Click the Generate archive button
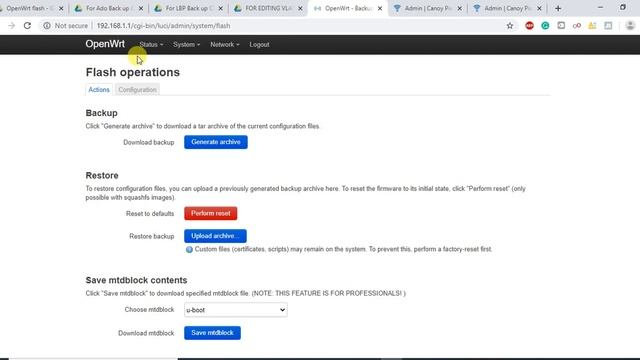The height and width of the screenshot is (360, 640). [216, 142]
